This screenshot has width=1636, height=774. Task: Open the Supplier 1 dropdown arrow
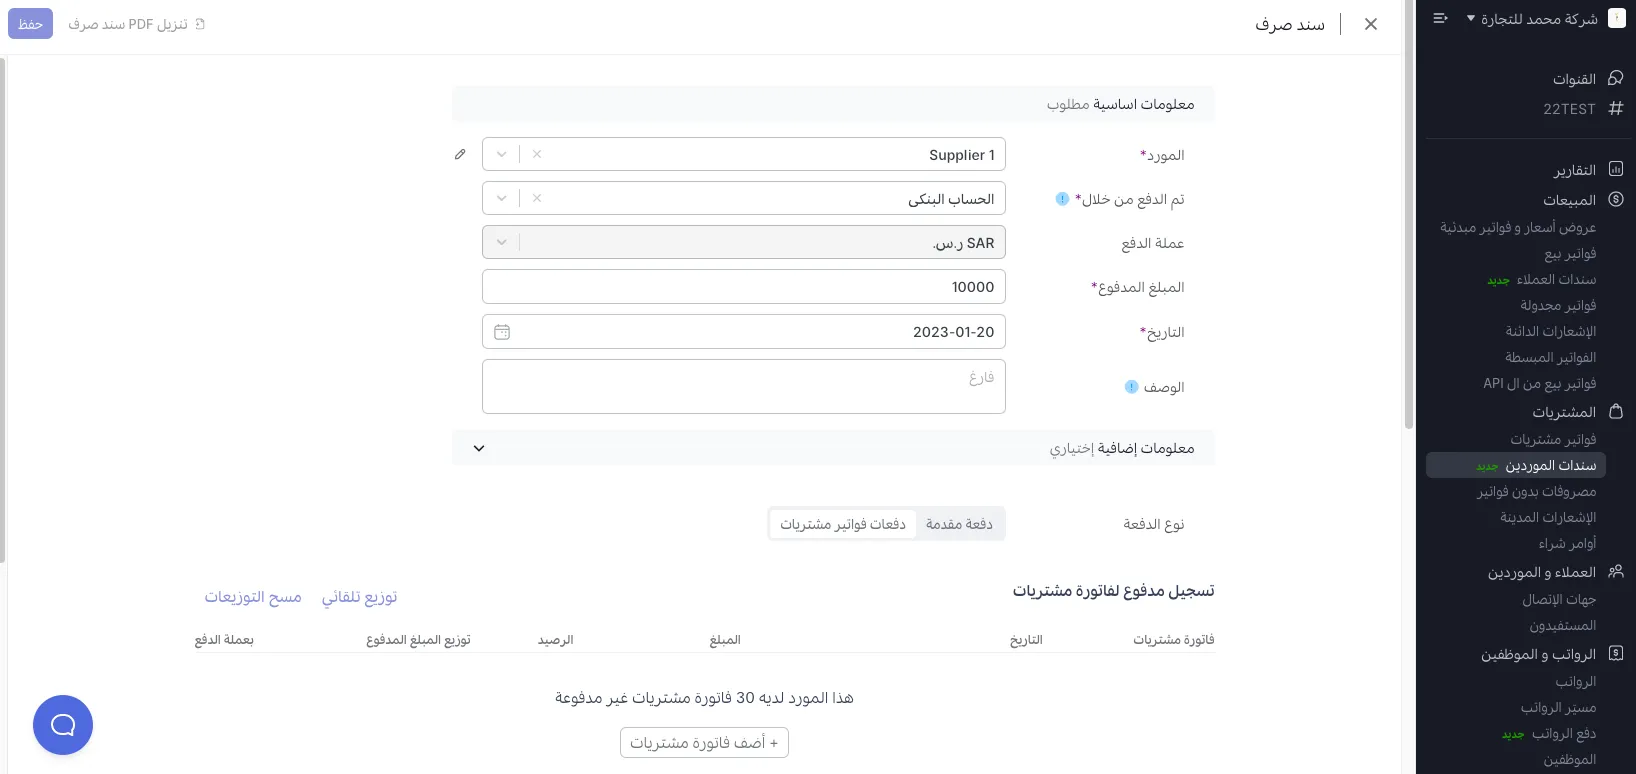point(501,154)
